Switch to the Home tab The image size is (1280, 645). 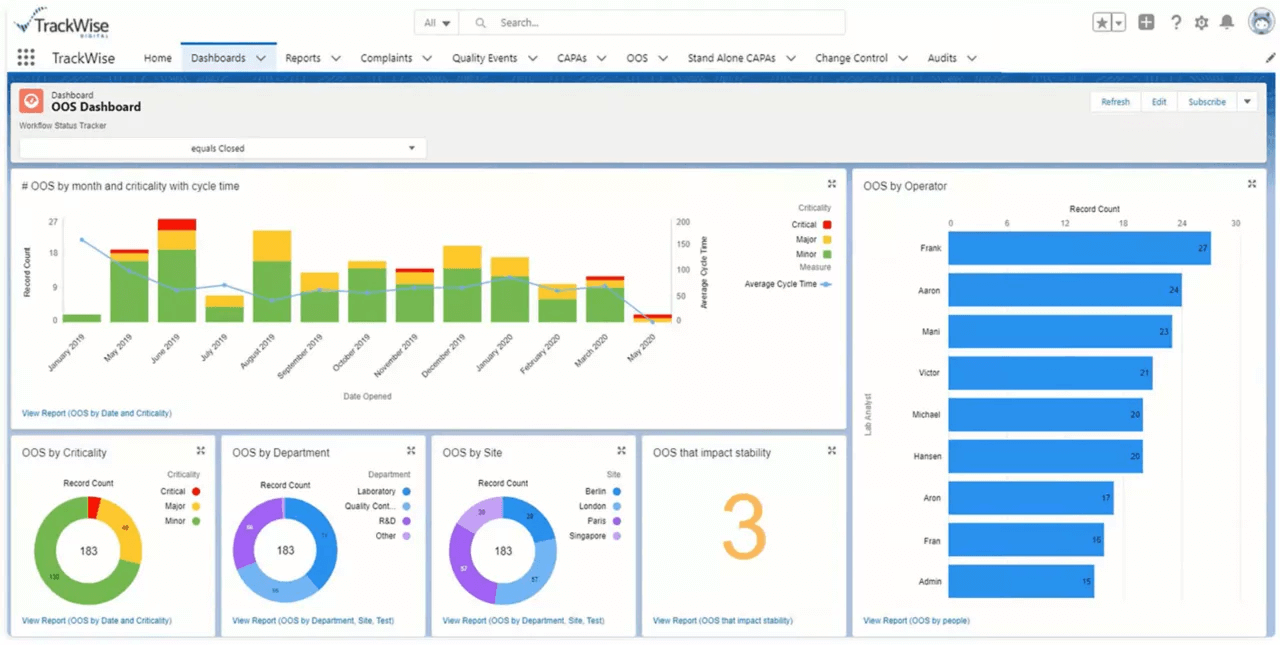157,58
